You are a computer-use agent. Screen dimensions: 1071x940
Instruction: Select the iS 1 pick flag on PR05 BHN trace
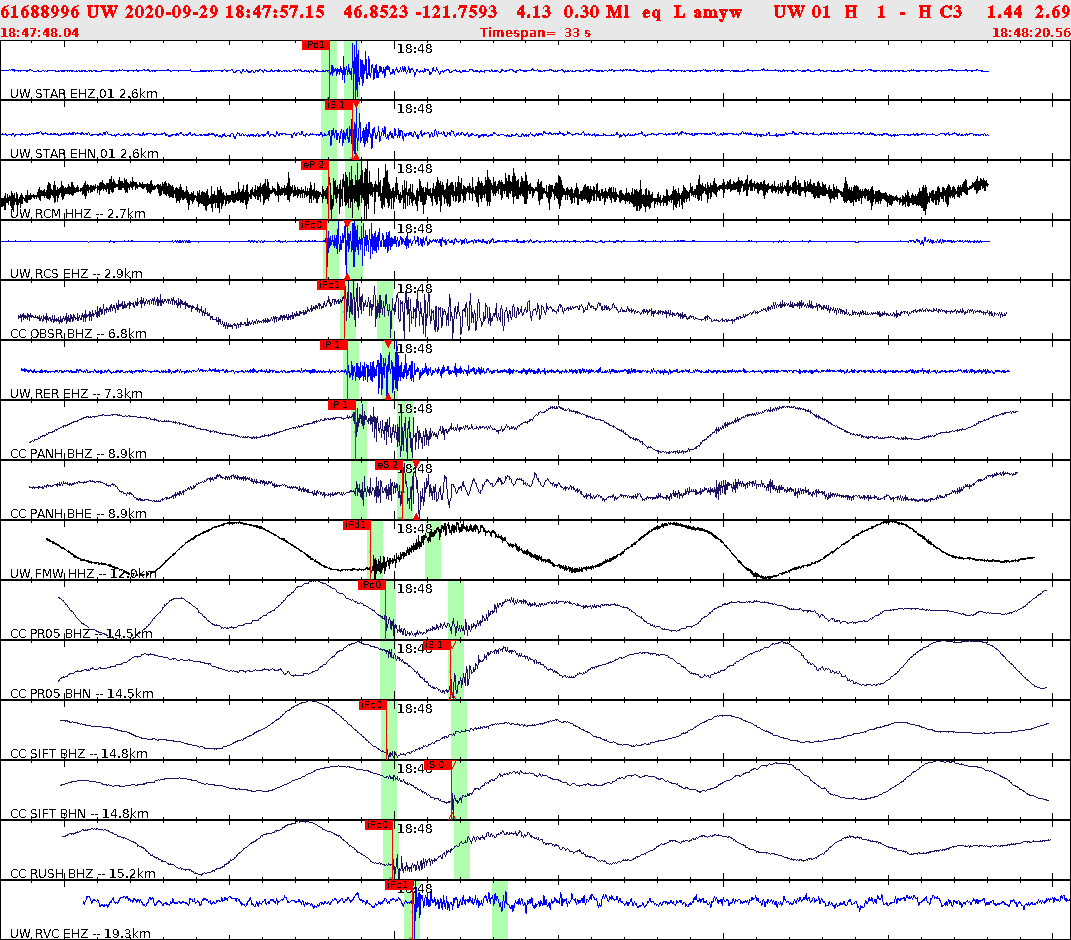point(434,647)
